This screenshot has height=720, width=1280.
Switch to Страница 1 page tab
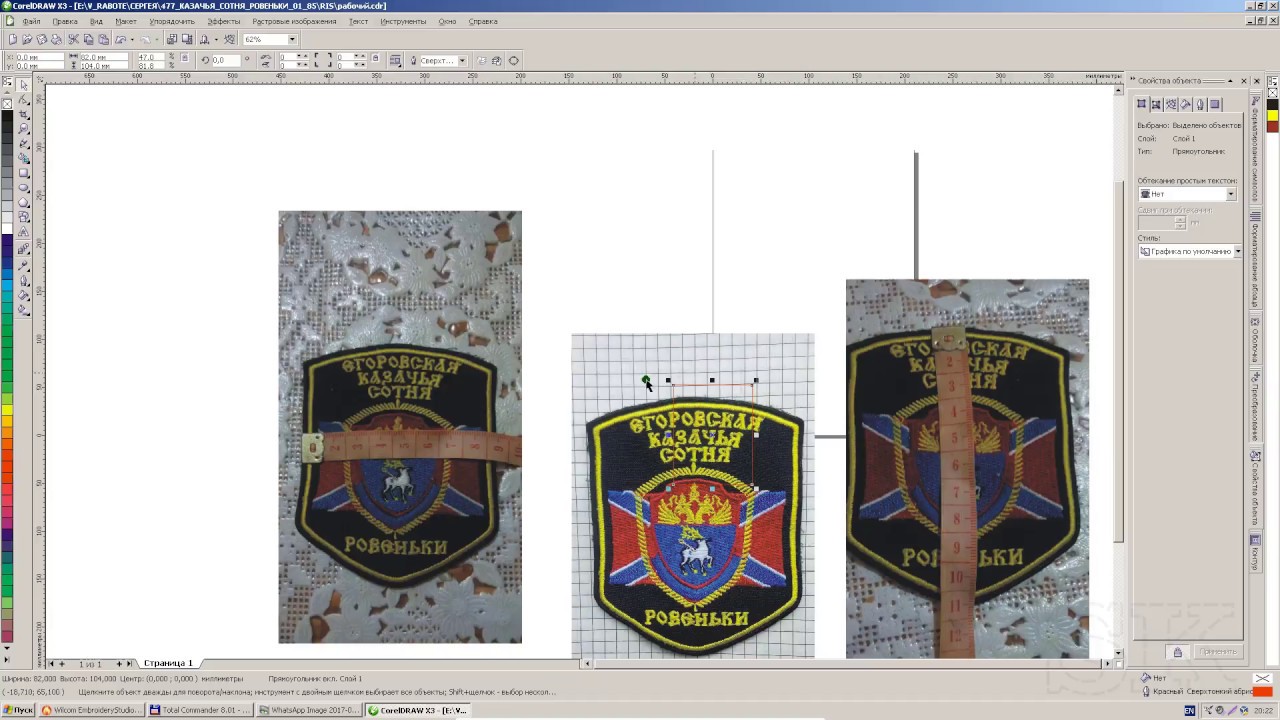pos(168,663)
